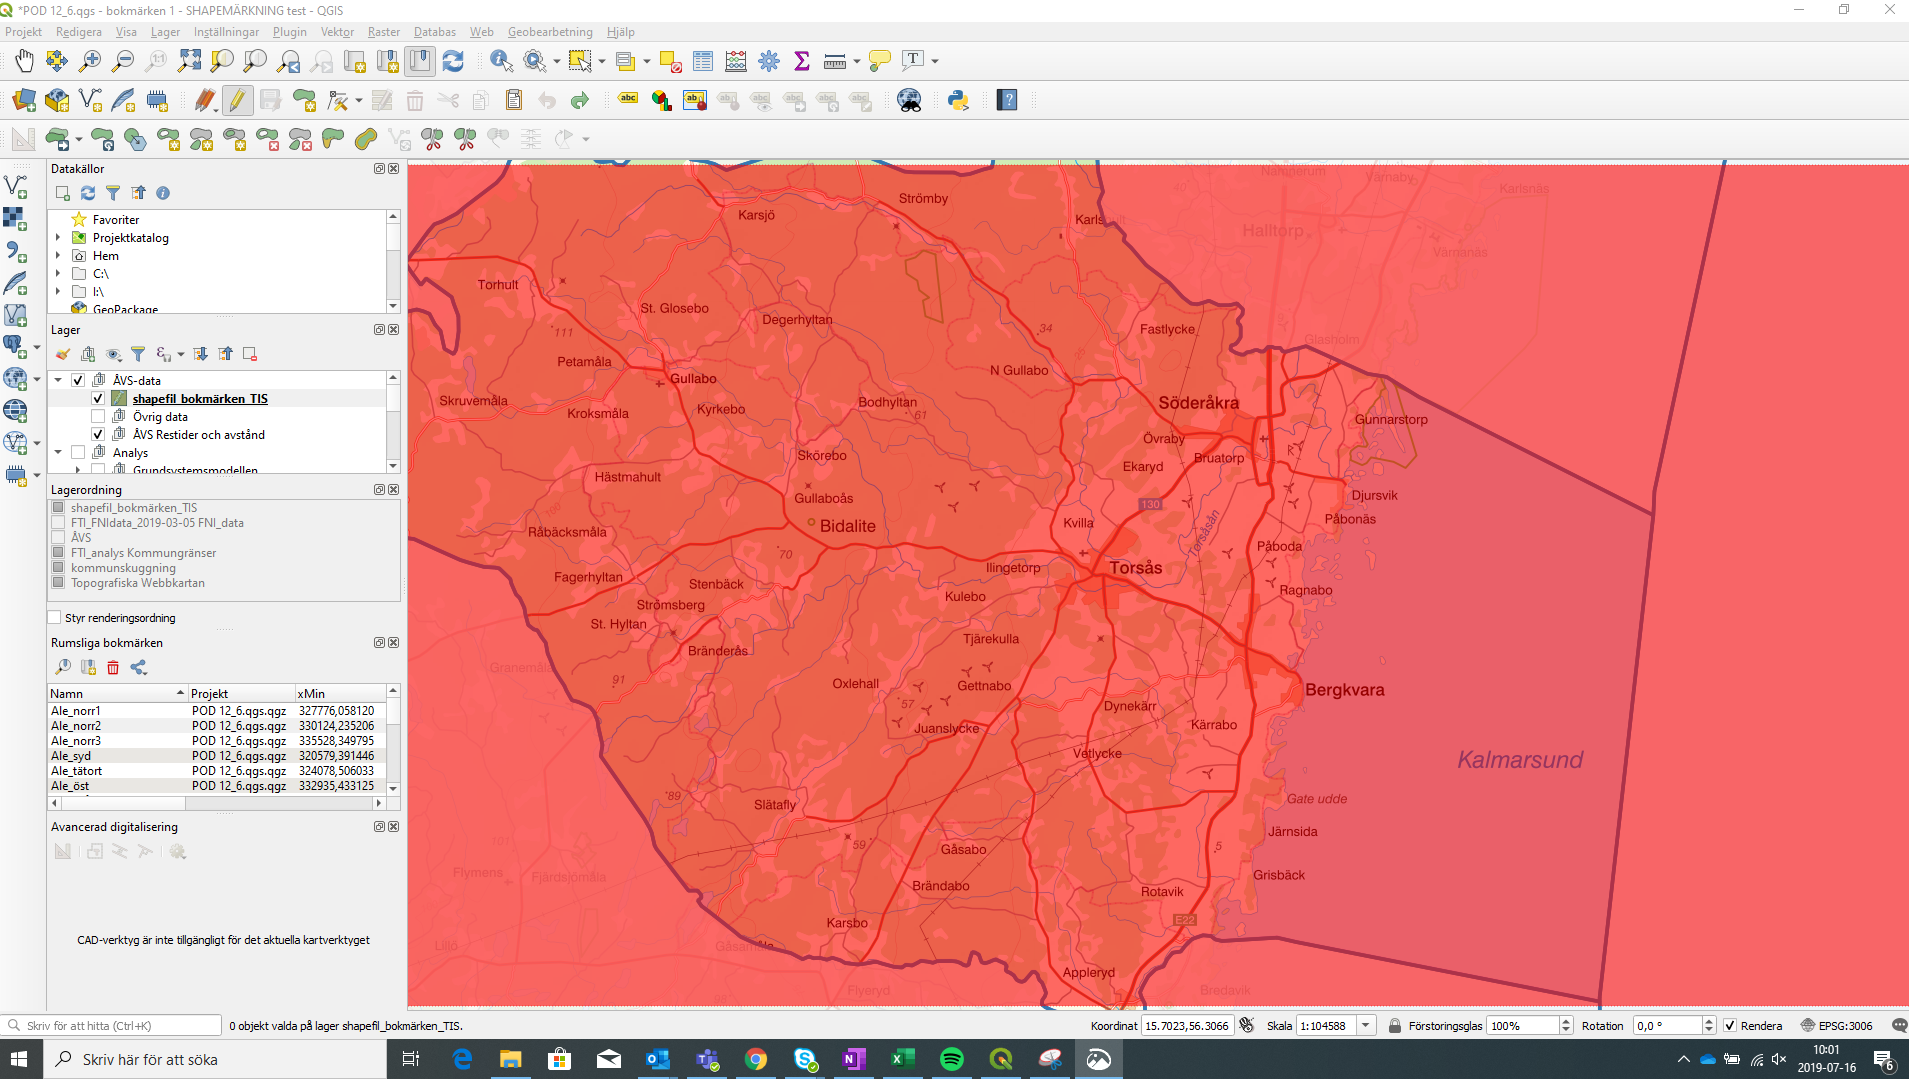The height and width of the screenshot is (1079, 1909).
Task: Click Add Vector Layer sidebar icon
Action: coord(16,186)
